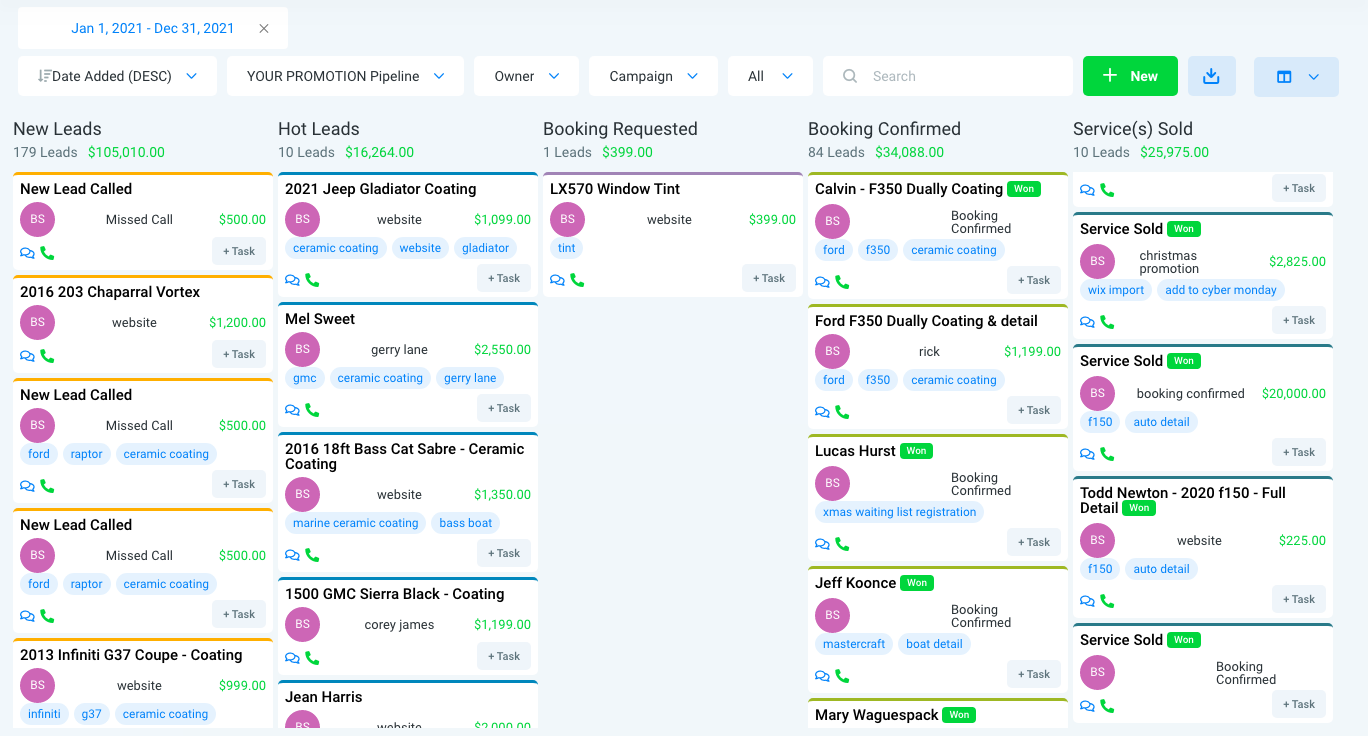Click the marine ceramic coating tag

[x=356, y=523]
